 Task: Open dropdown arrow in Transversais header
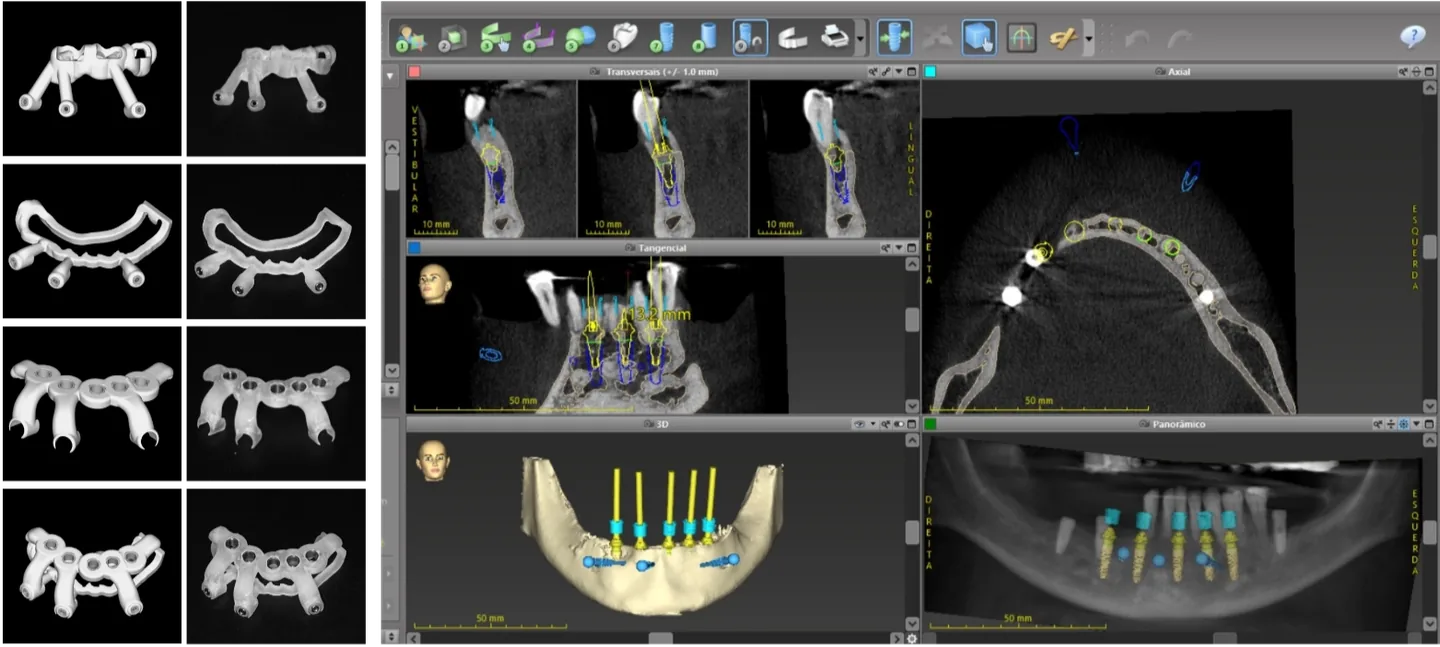point(899,72)
